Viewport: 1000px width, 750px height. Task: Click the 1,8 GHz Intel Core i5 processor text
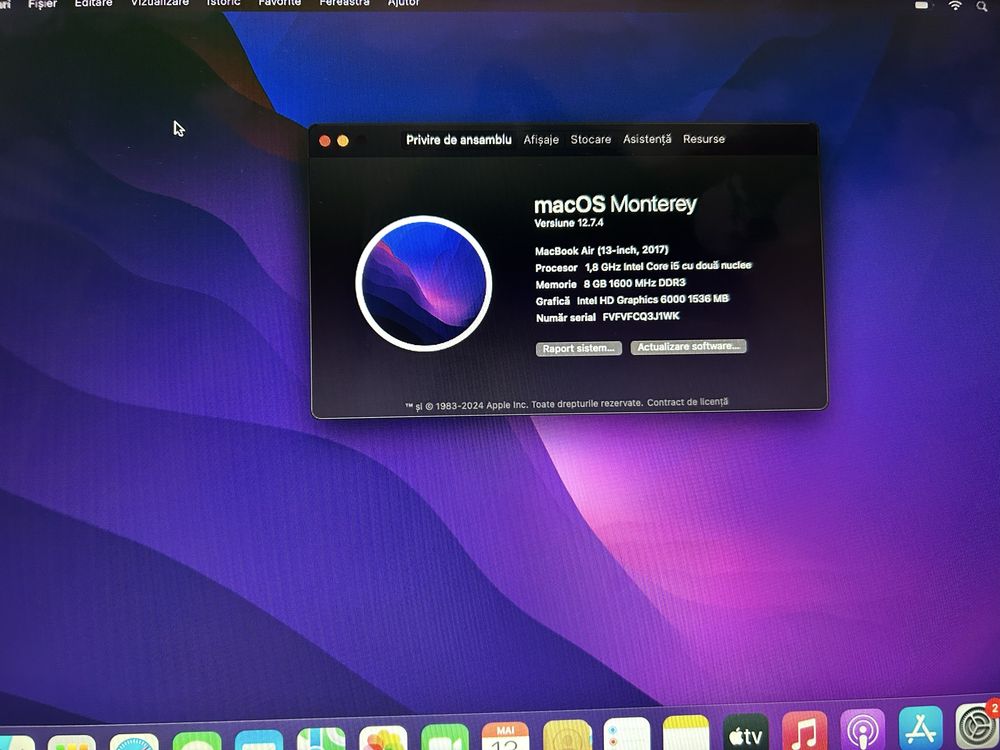coord(668,266)
